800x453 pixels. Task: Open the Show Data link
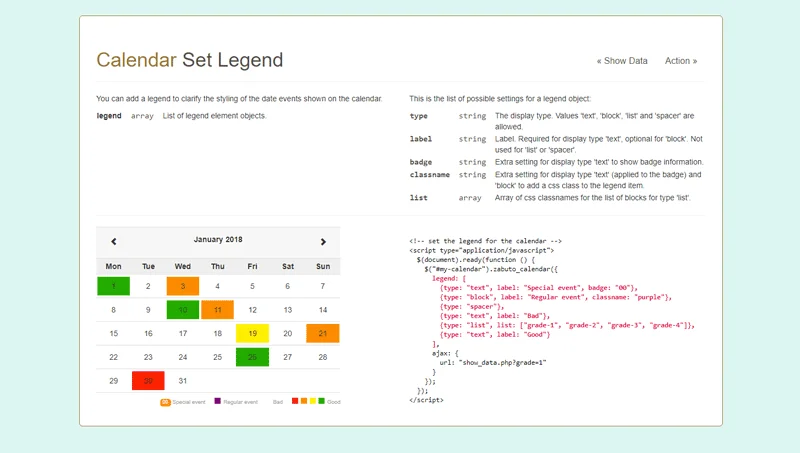[622, 61]
